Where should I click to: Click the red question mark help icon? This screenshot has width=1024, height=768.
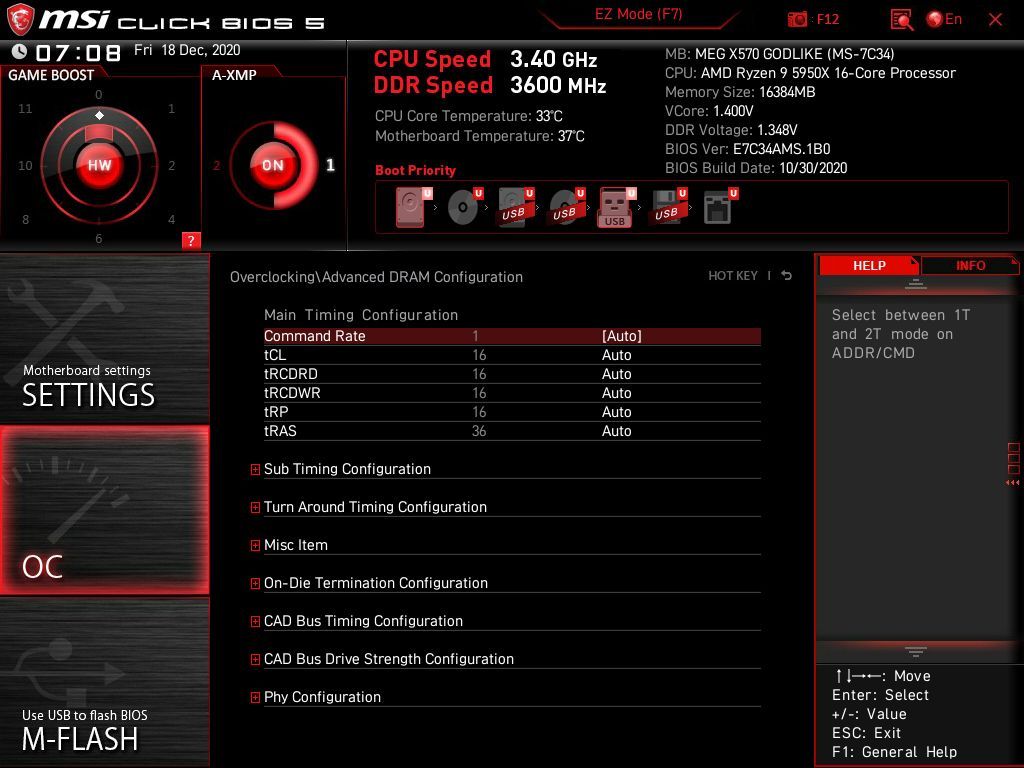191,240
